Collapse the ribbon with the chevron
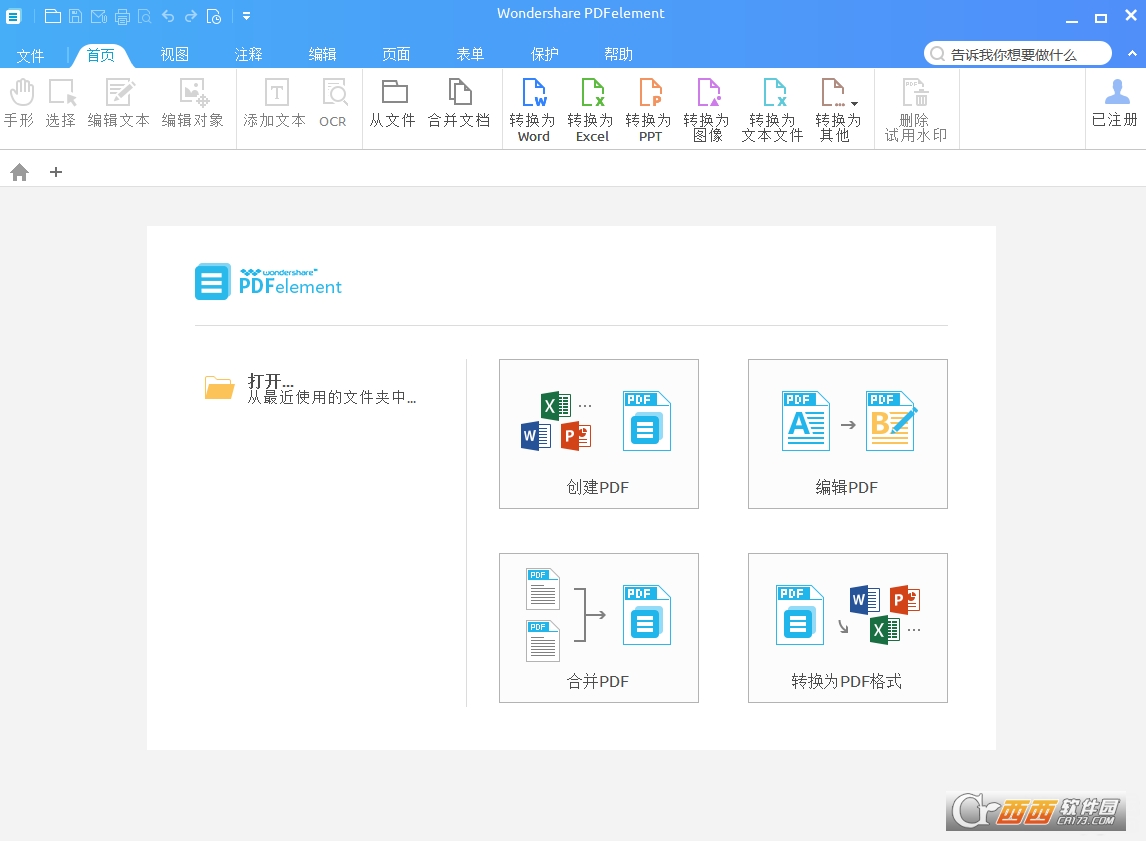The width and height of the screenshot is (1146, 841). coord(1132,53)
